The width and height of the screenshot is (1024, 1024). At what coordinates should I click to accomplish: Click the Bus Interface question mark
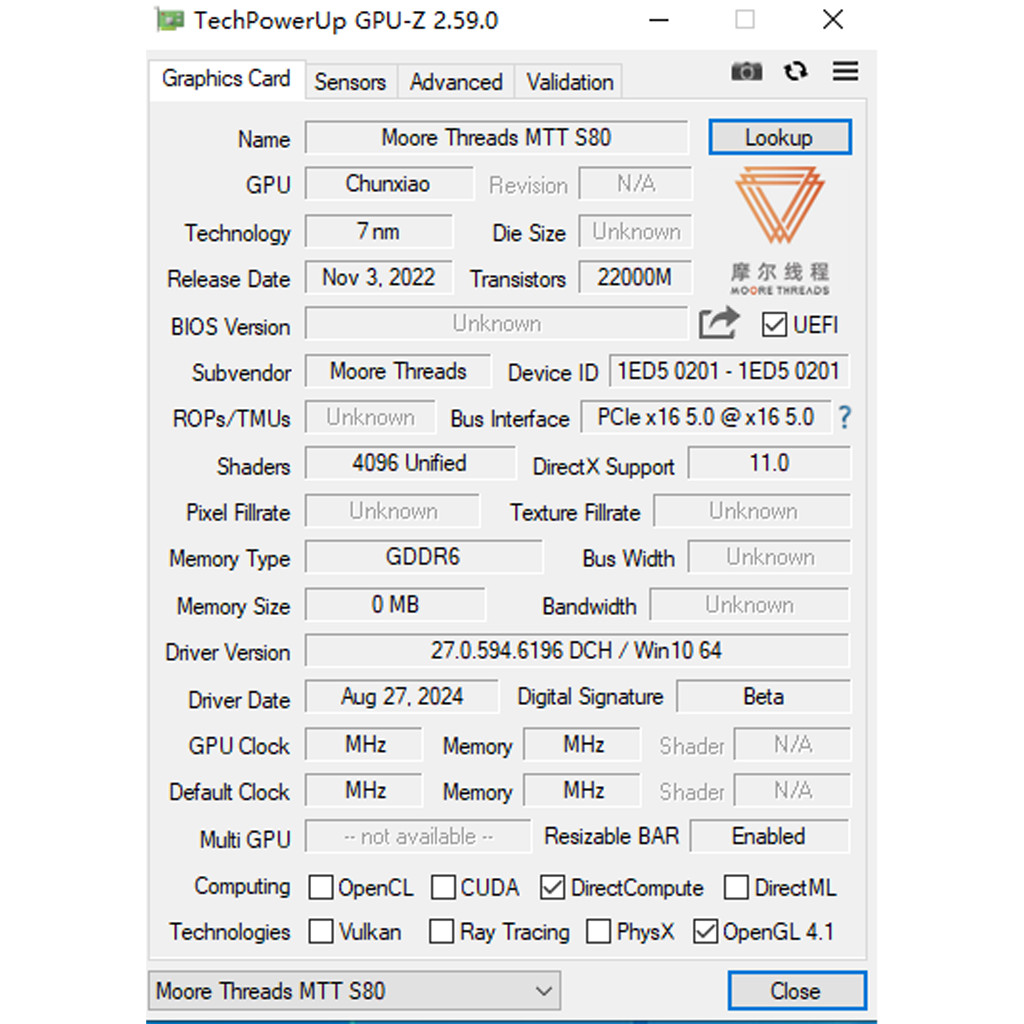(x=844, y=417)
